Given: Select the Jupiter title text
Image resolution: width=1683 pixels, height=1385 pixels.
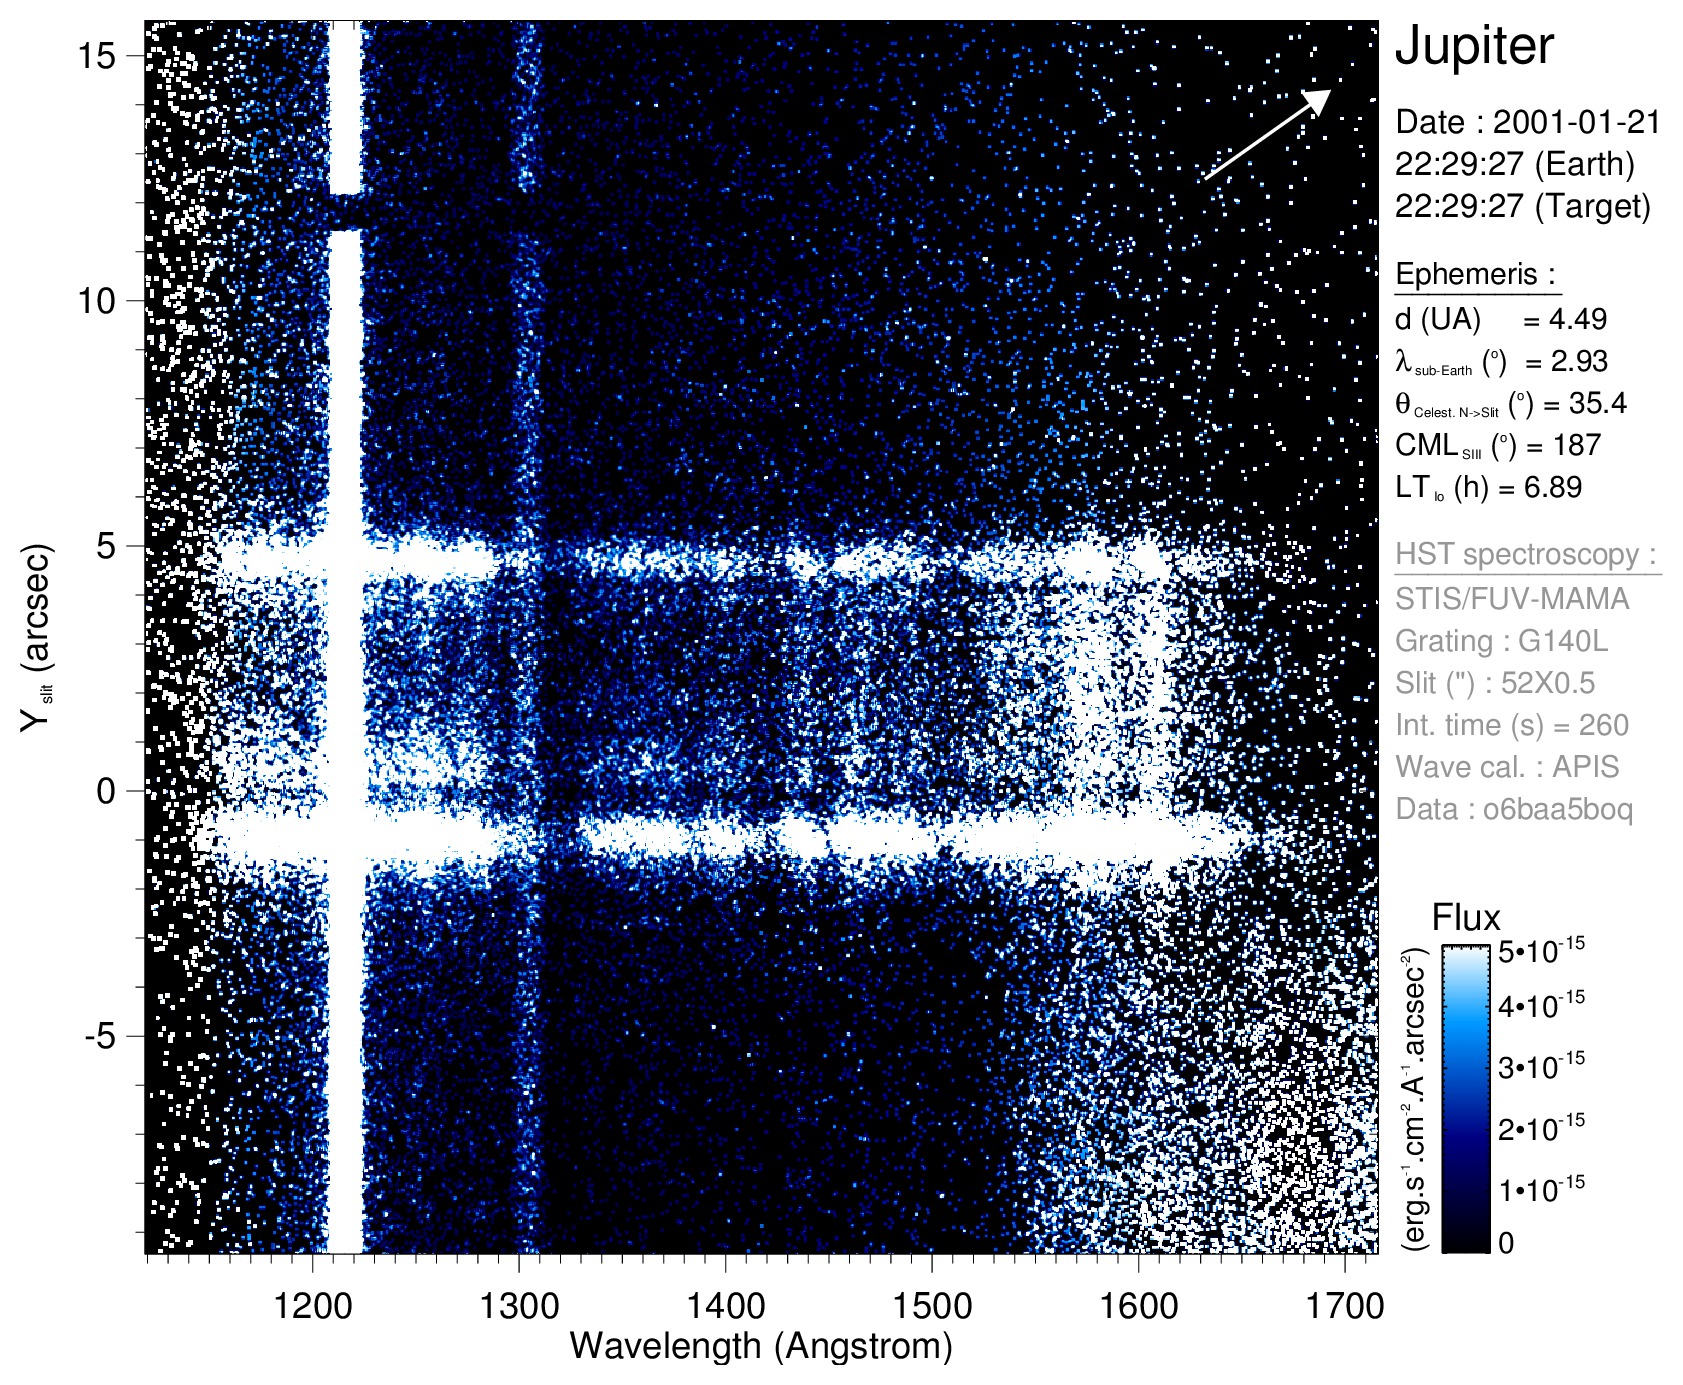Looking at the screenshot, I should tap(1474, 46).
